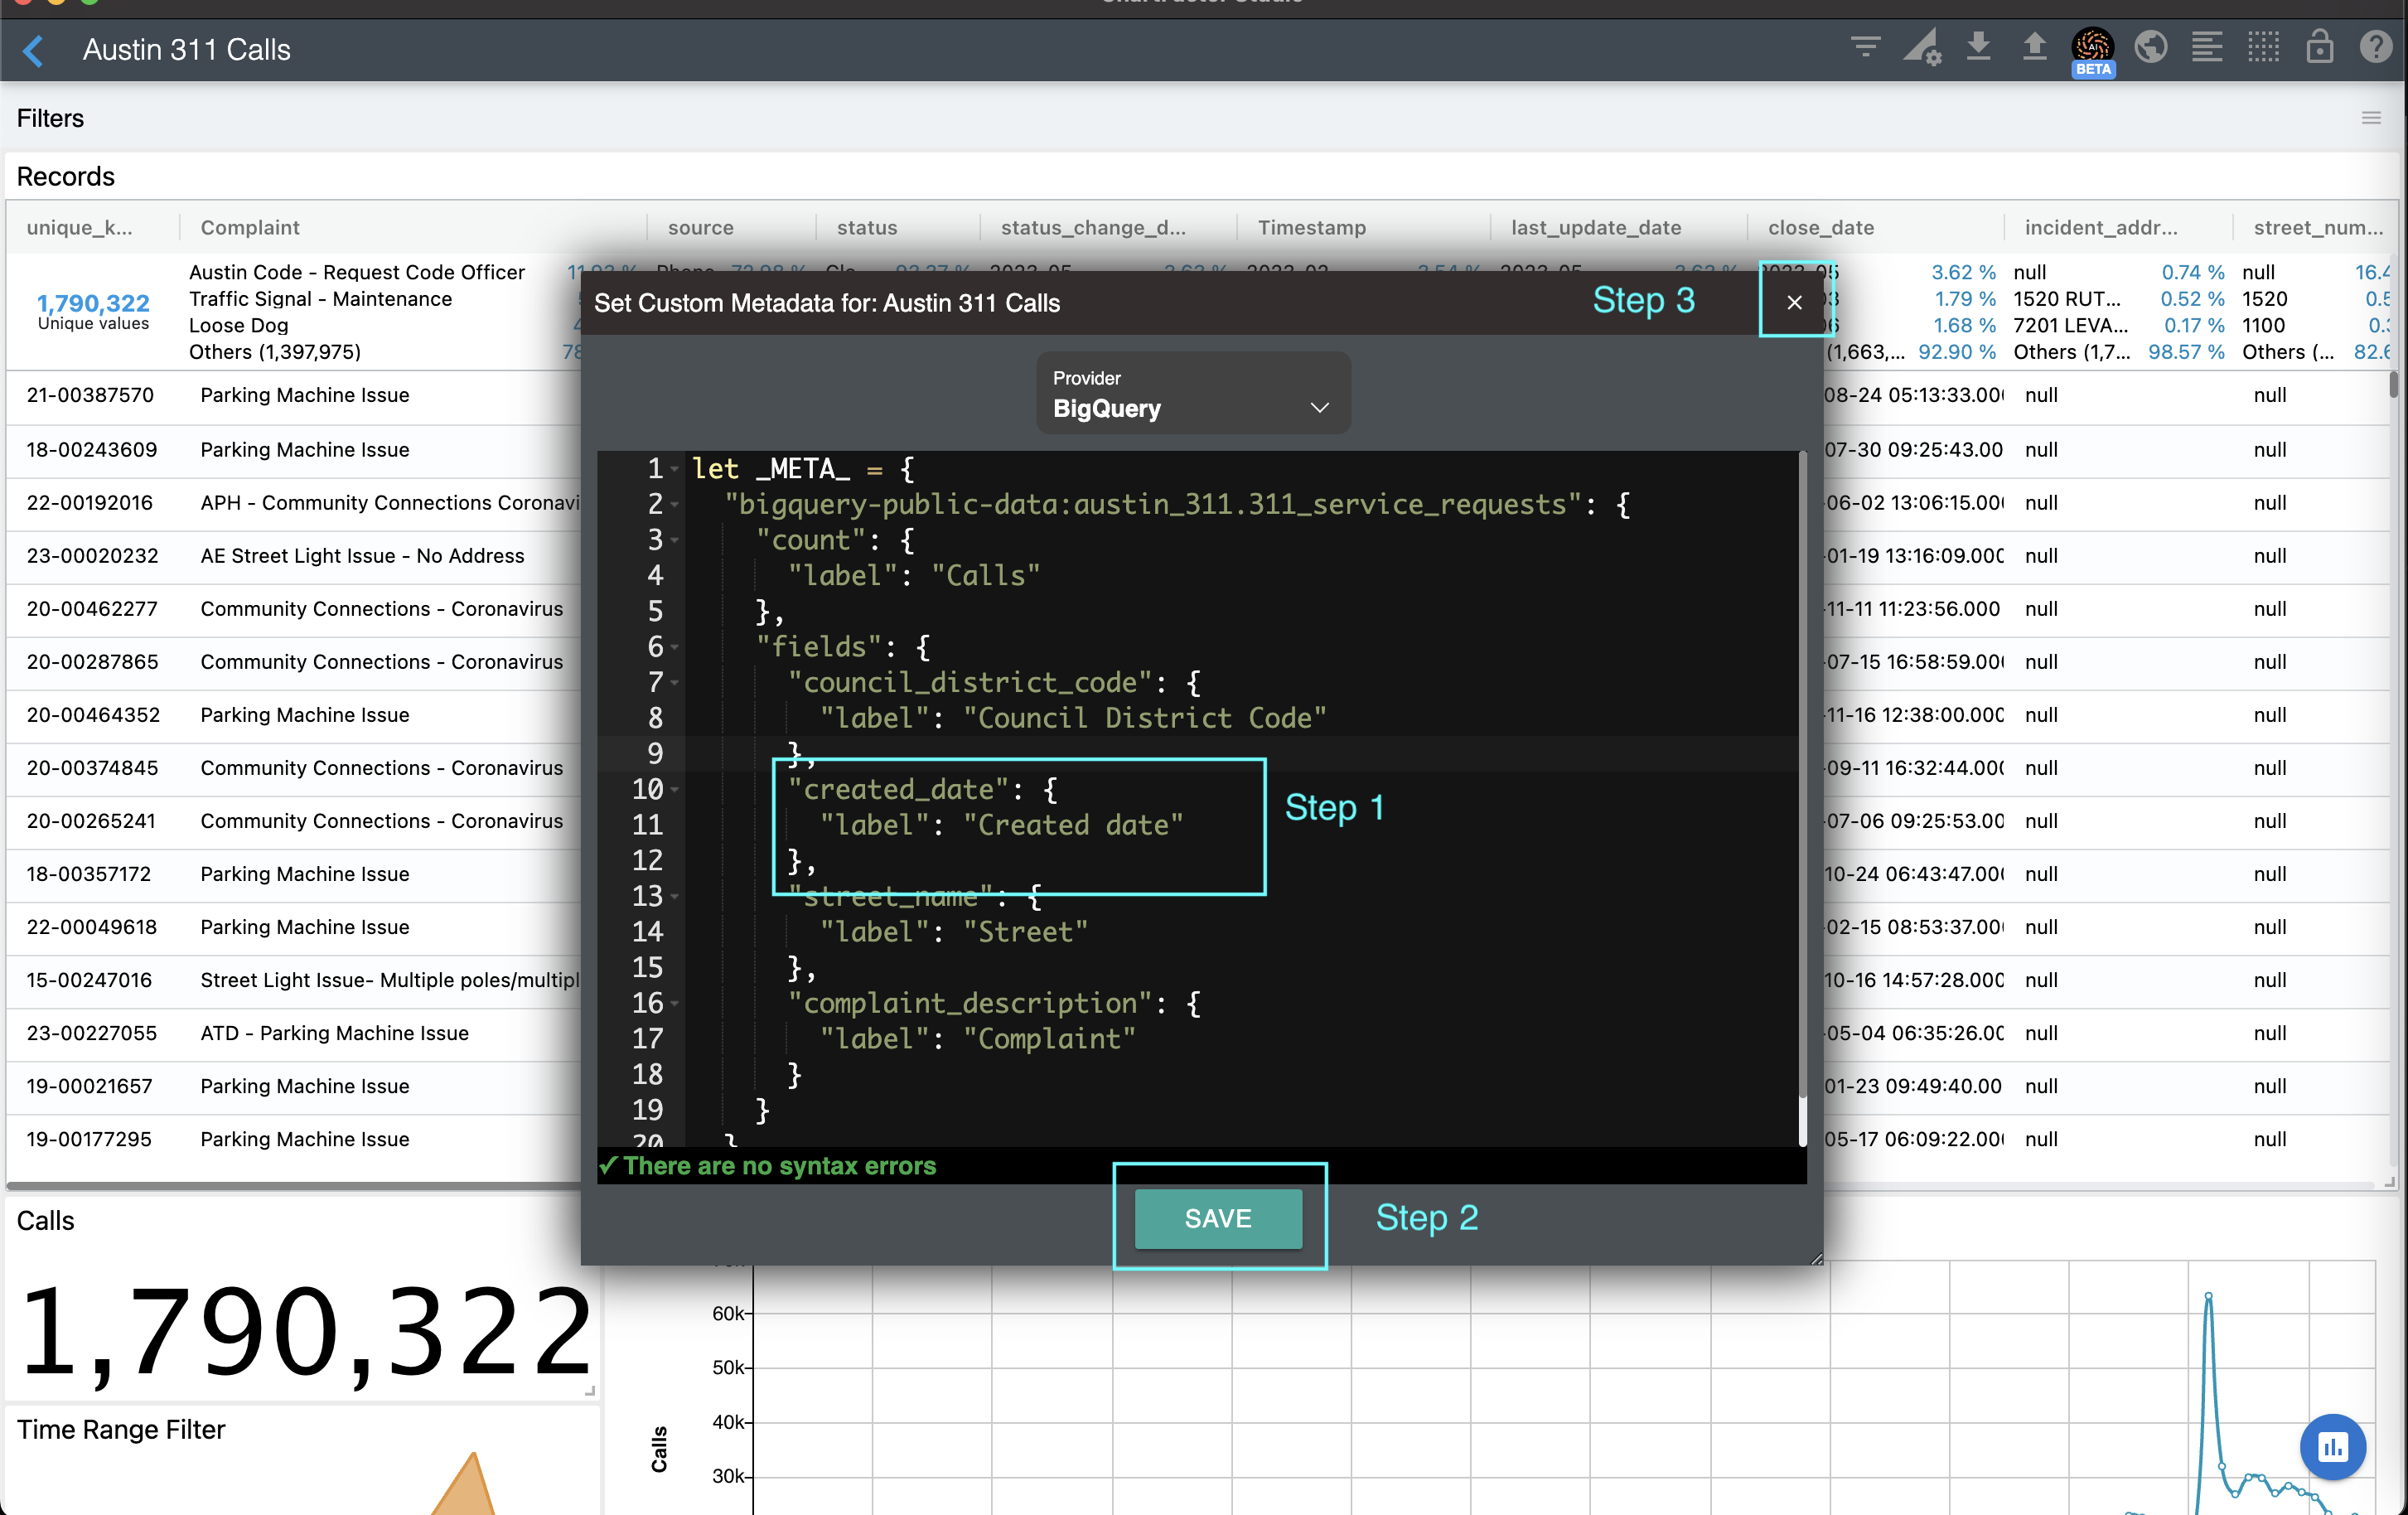The height and width of the screenshot is (1515, 2408).
Task: Click the upload arrow icon
Action: tap(2034, 47)
